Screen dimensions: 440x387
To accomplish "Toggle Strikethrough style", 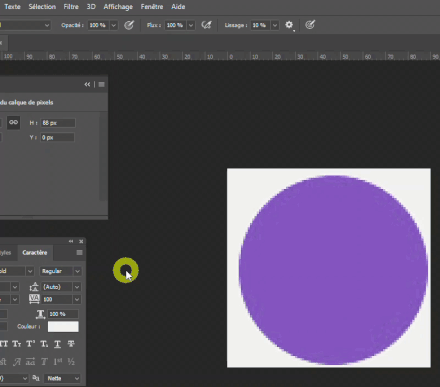I will click(71, 344).
